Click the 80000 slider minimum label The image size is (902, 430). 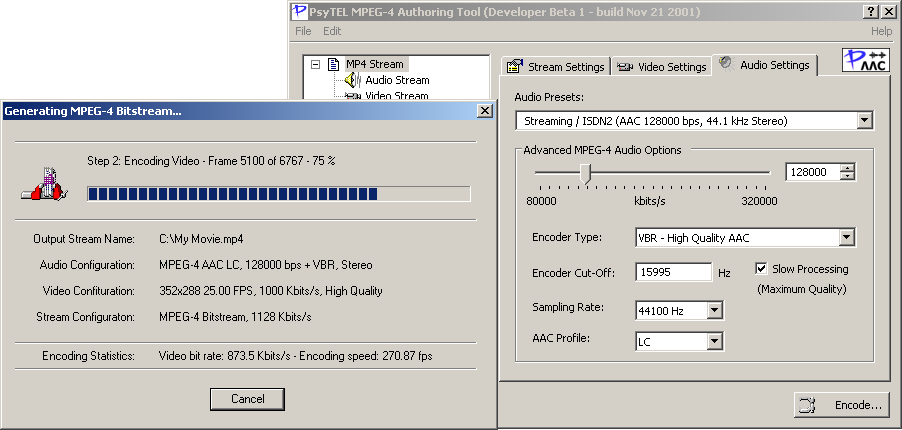pyautogui.click(x=541, y=201)
